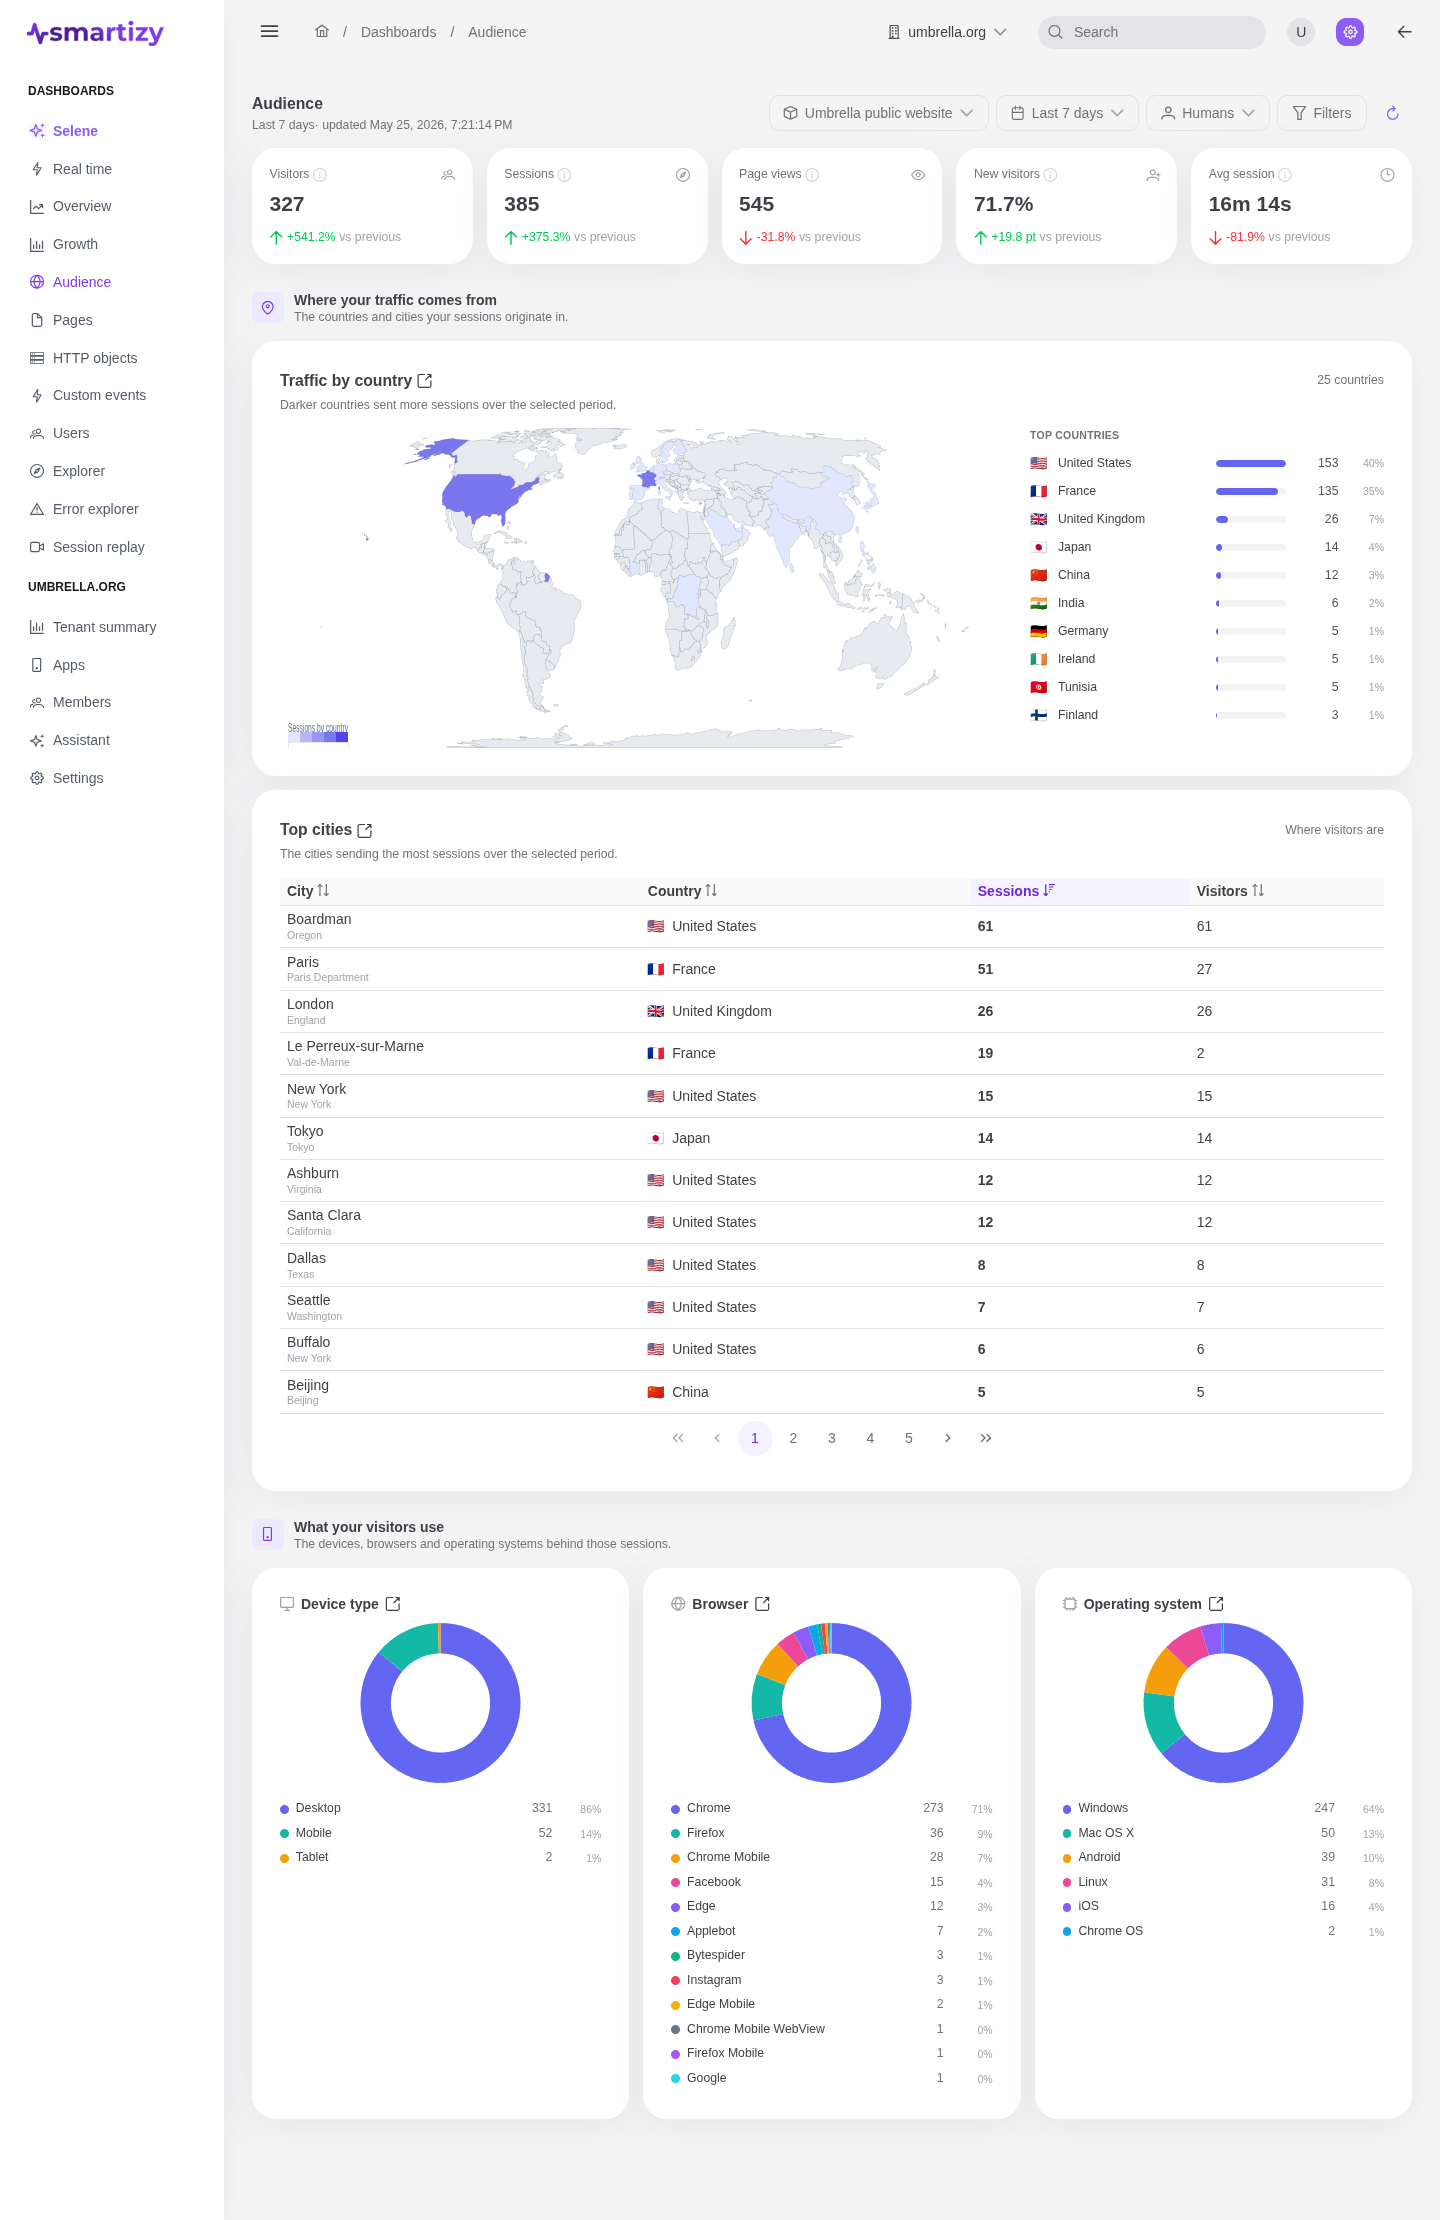Open Operating system external link icon
The height and width of the screenshot is (2220, 1440).
tap(1216, 1604)
